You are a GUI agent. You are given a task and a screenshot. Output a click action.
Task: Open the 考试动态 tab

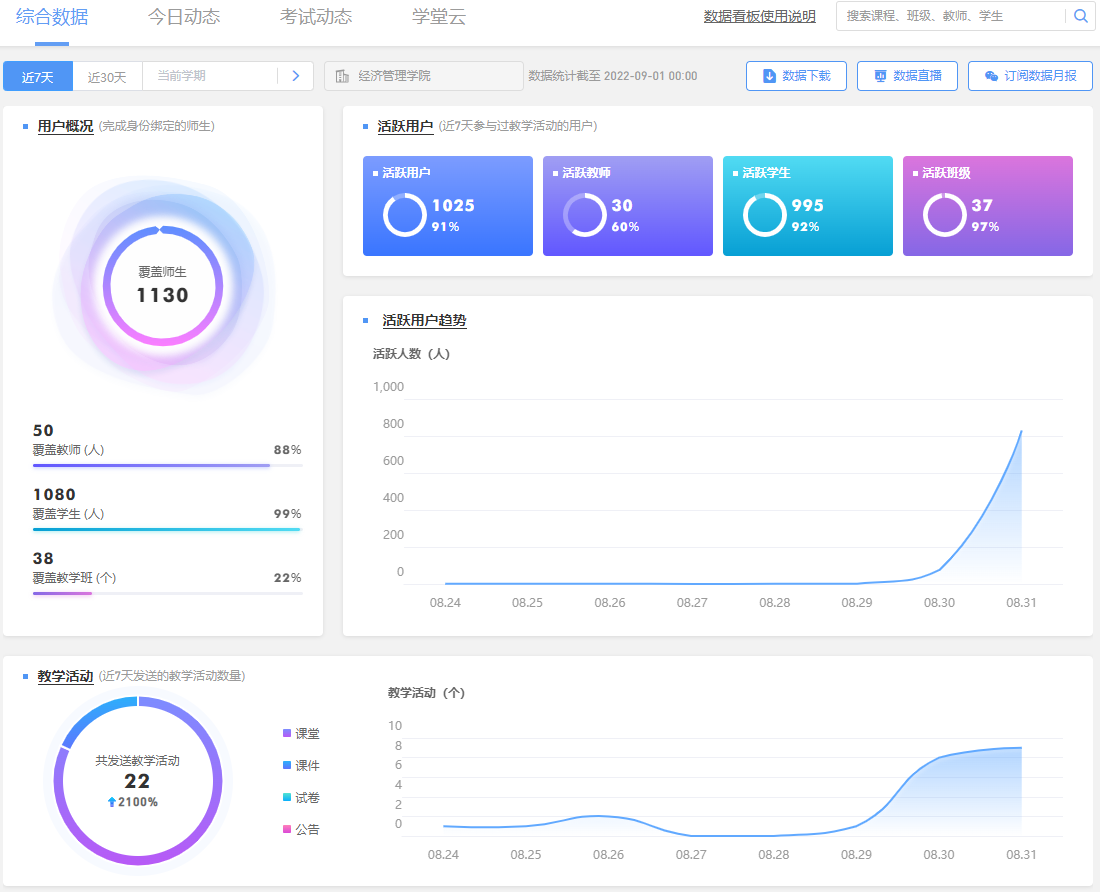tap(316, 17)
